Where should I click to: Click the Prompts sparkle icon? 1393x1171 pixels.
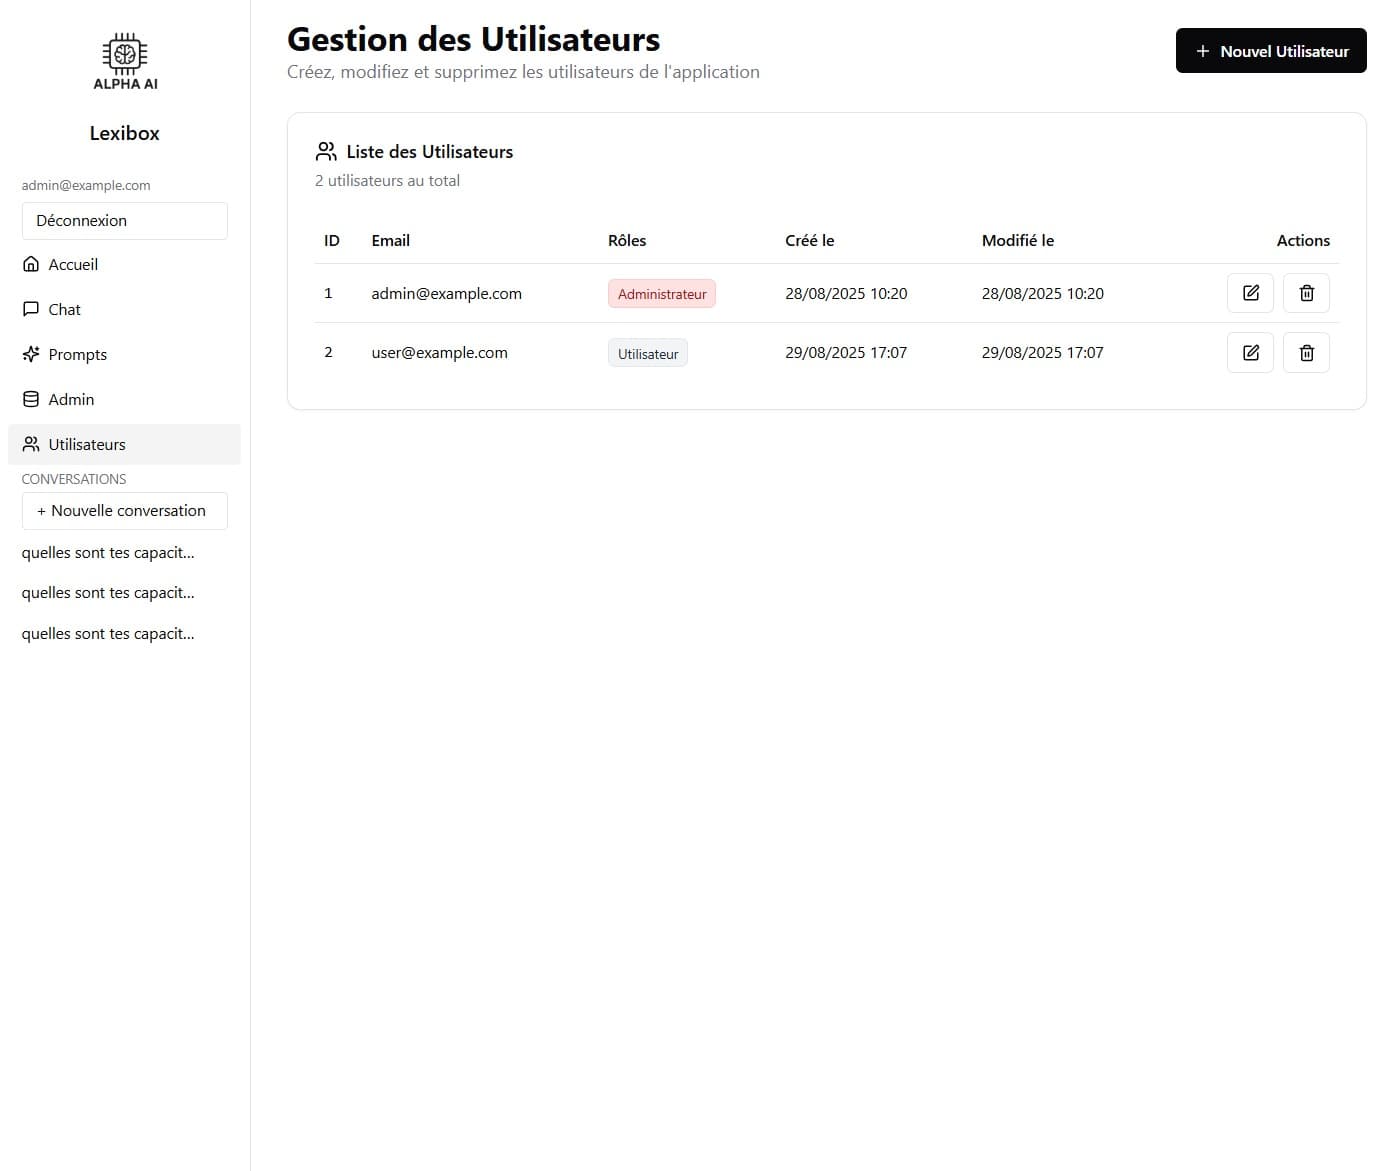pyautogui.click(x=31, y=354)
